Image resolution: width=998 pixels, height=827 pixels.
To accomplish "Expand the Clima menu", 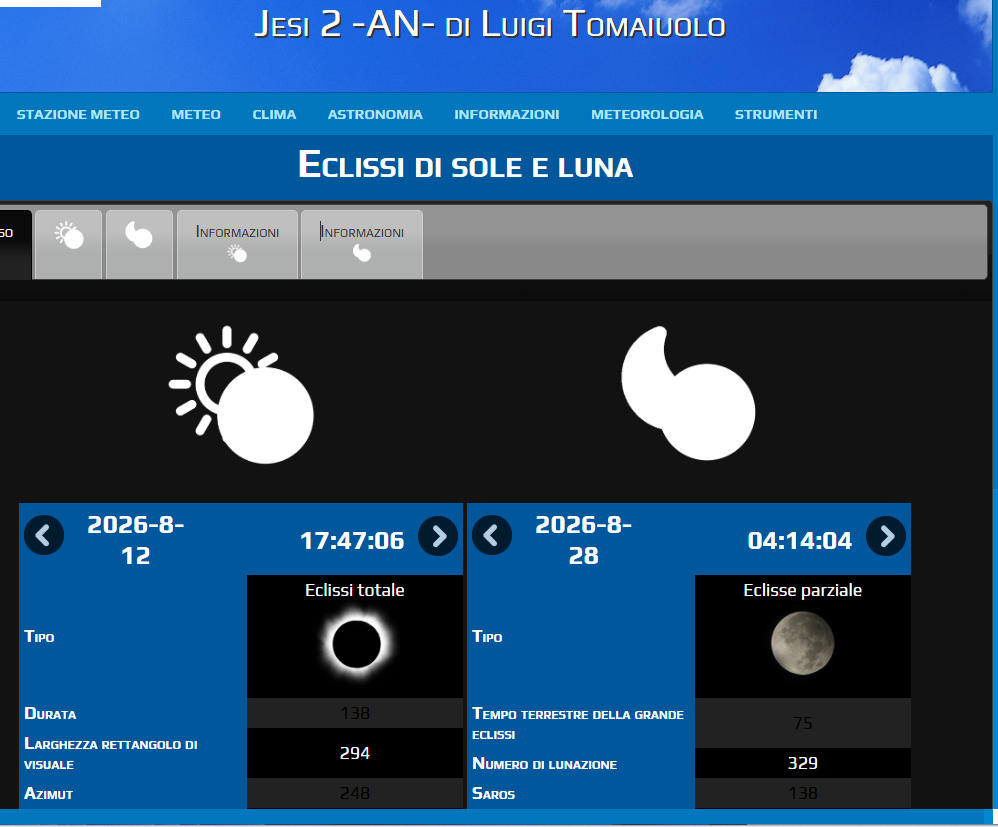I will pyautogui.click(x=274, y=115).
